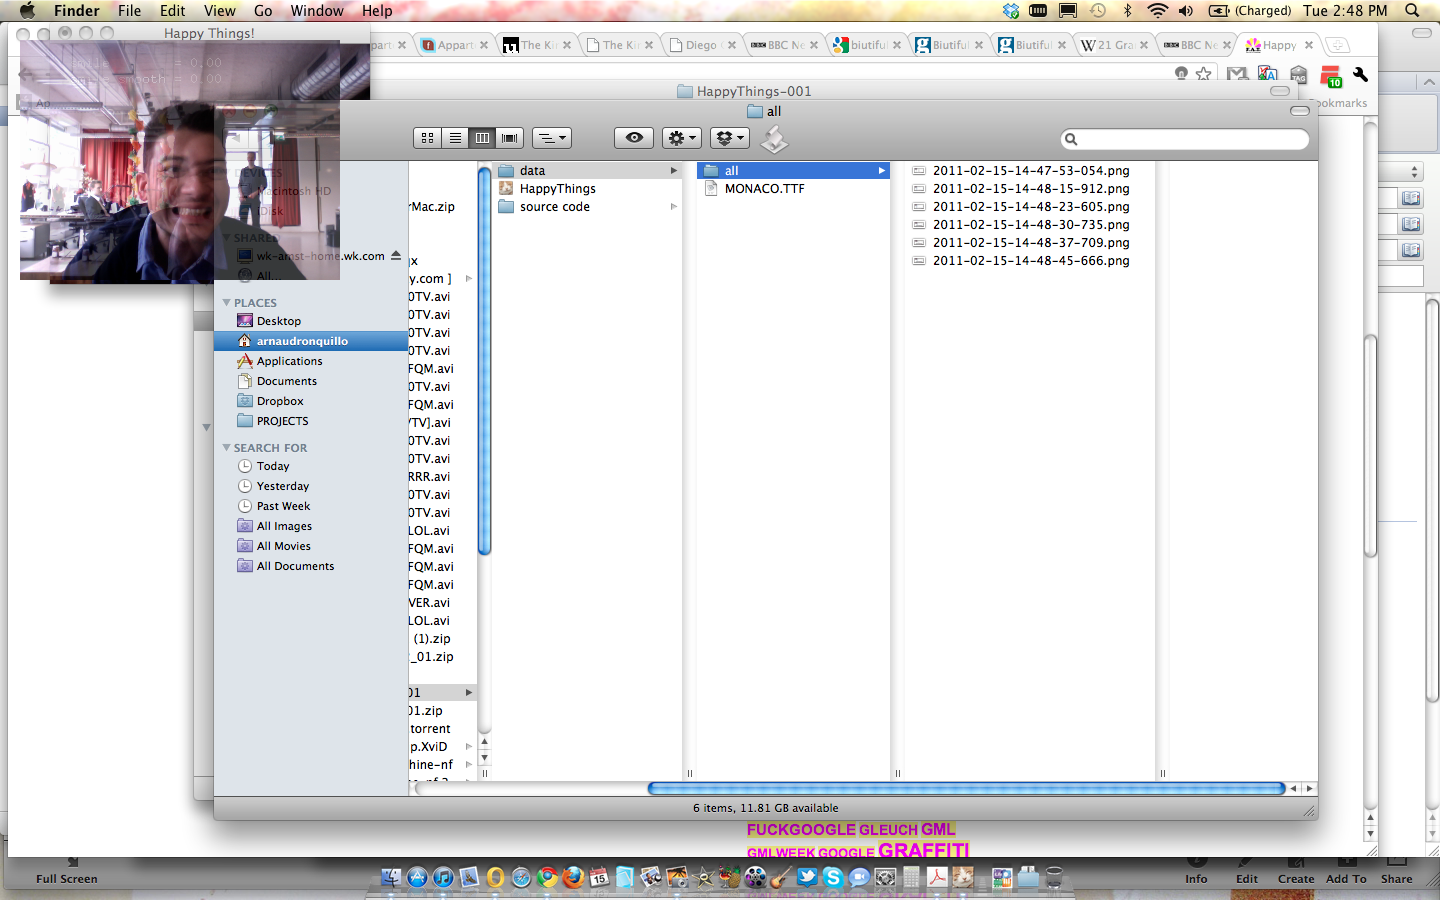Collapse the SEARCH FOR sidebar section
Image resolution: width=1440 pixels, height=900 pixels.
click(x=227, y=448)
